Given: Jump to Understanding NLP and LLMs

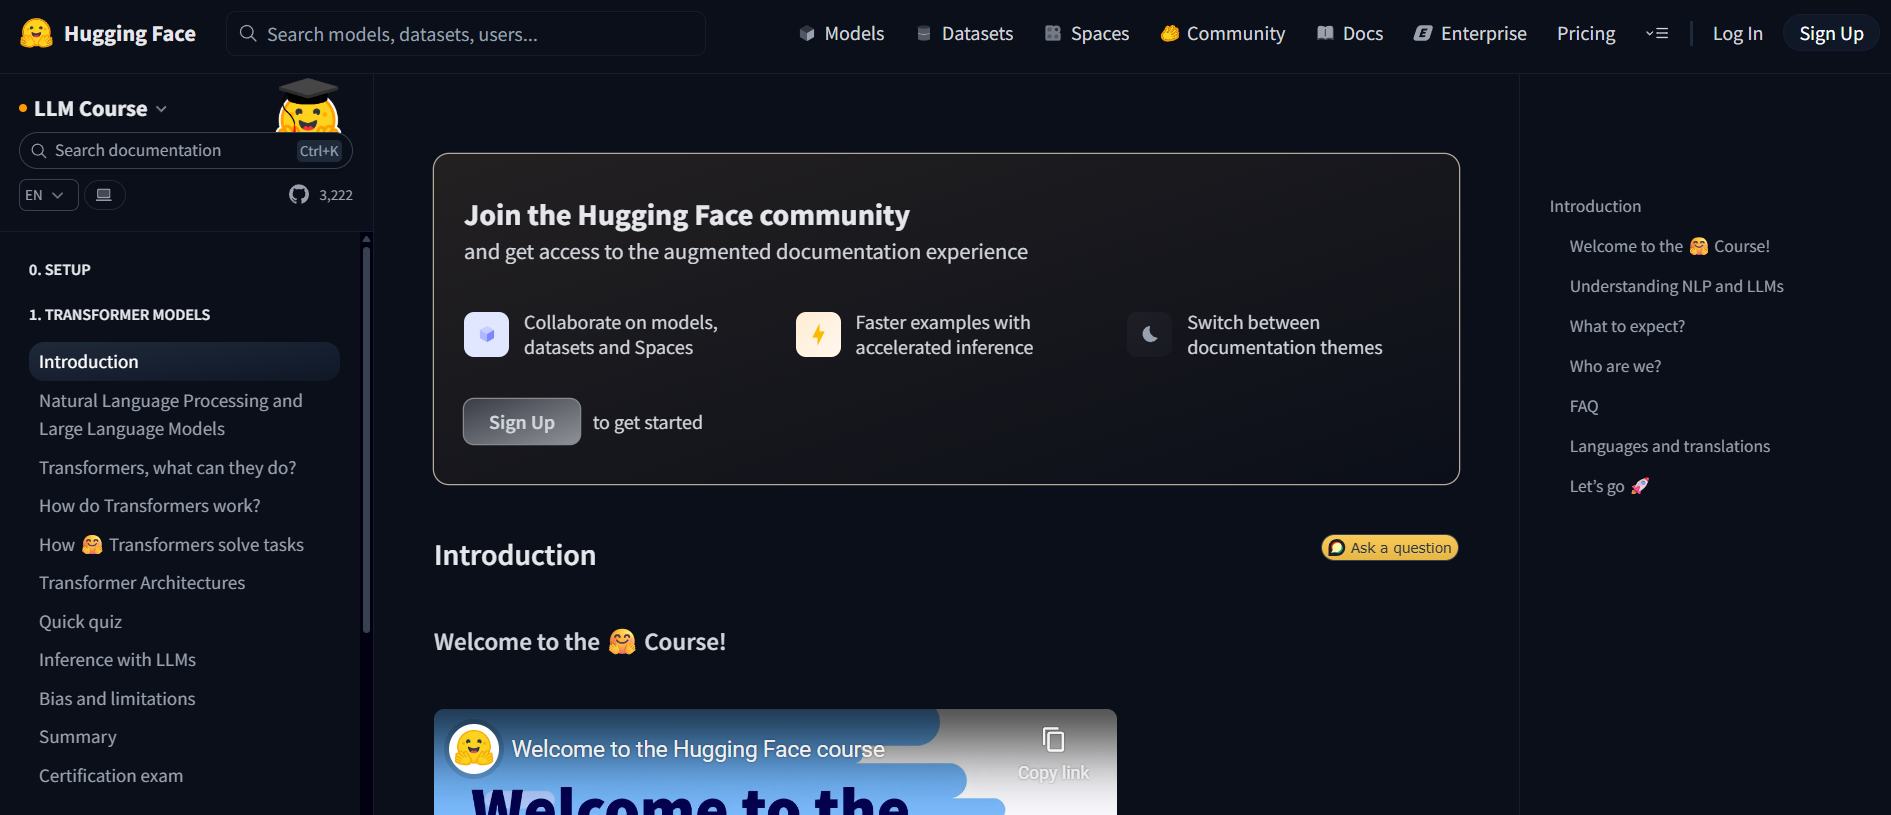Looking at the screenshot, I should tap(1676, 286).
